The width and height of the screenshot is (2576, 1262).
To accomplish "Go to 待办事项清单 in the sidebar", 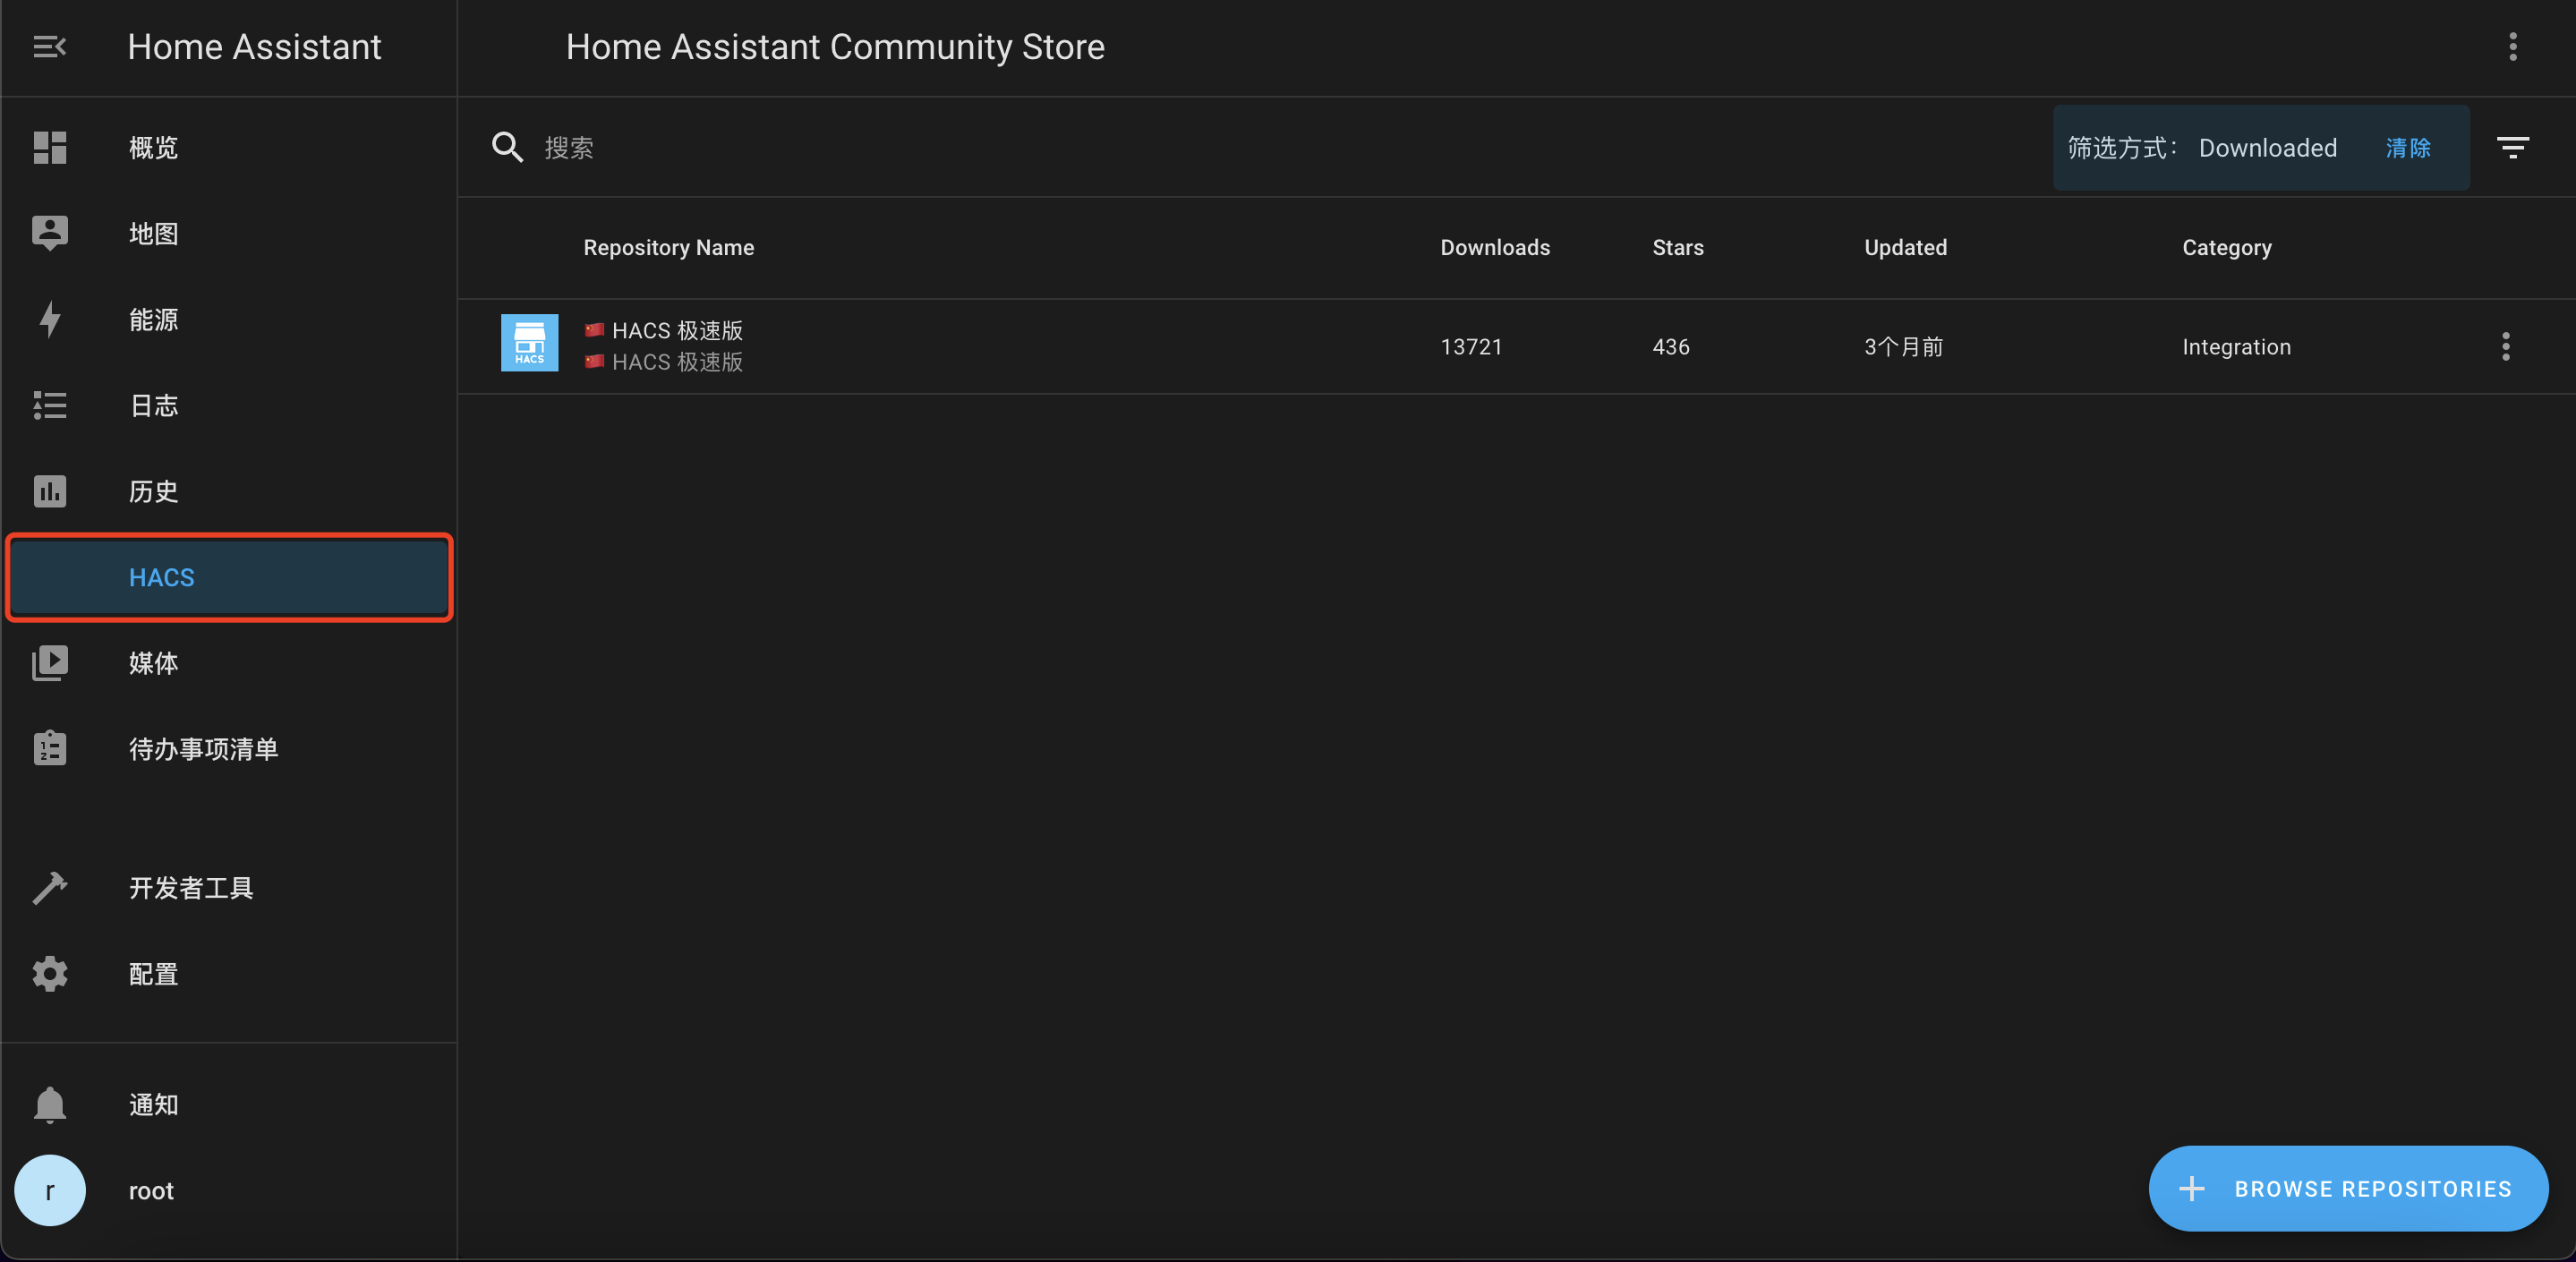I will coord(203,750).
